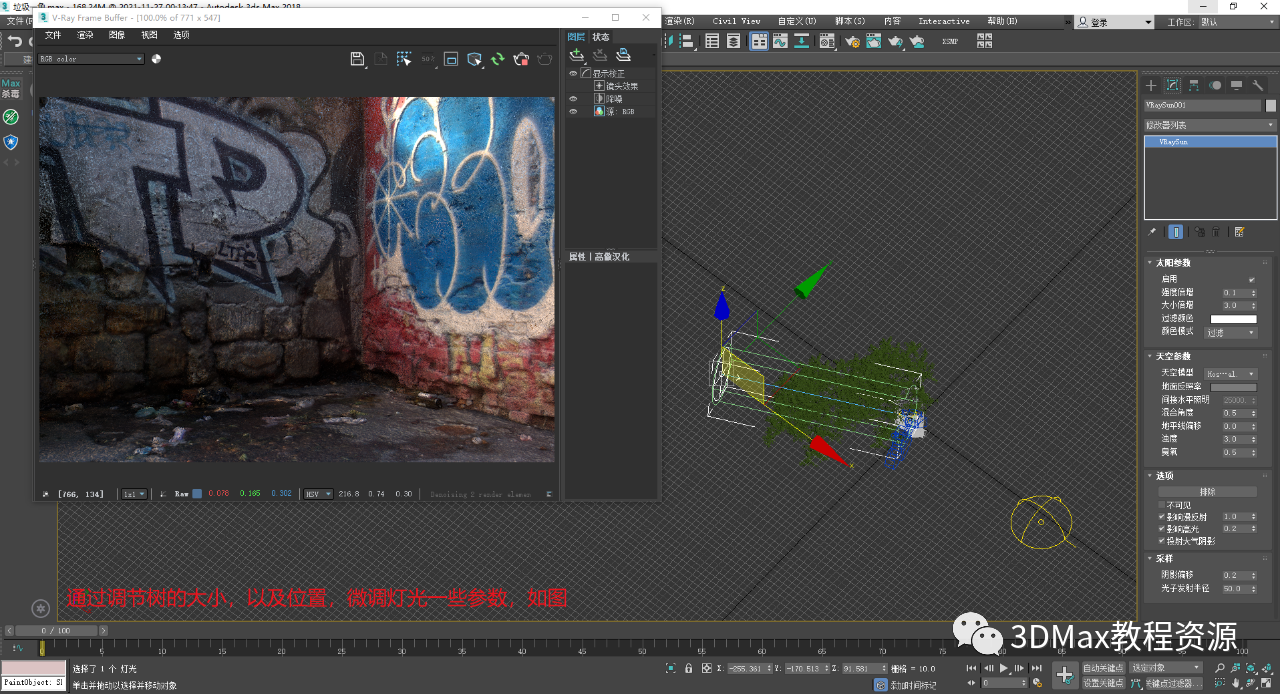
Task: Open the Modify panel tab icon
Action: click(x=1173, y=86)
